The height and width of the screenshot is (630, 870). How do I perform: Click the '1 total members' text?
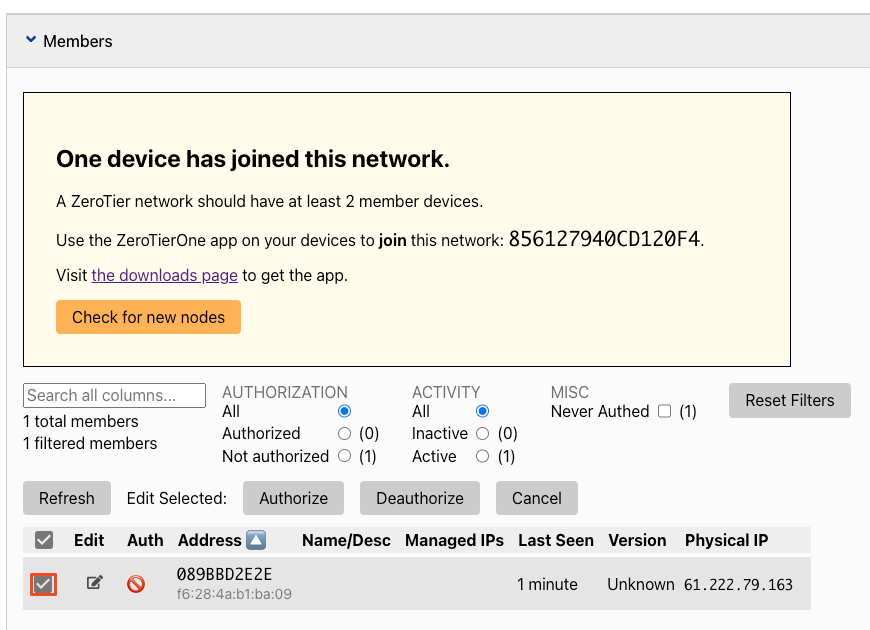80,421
